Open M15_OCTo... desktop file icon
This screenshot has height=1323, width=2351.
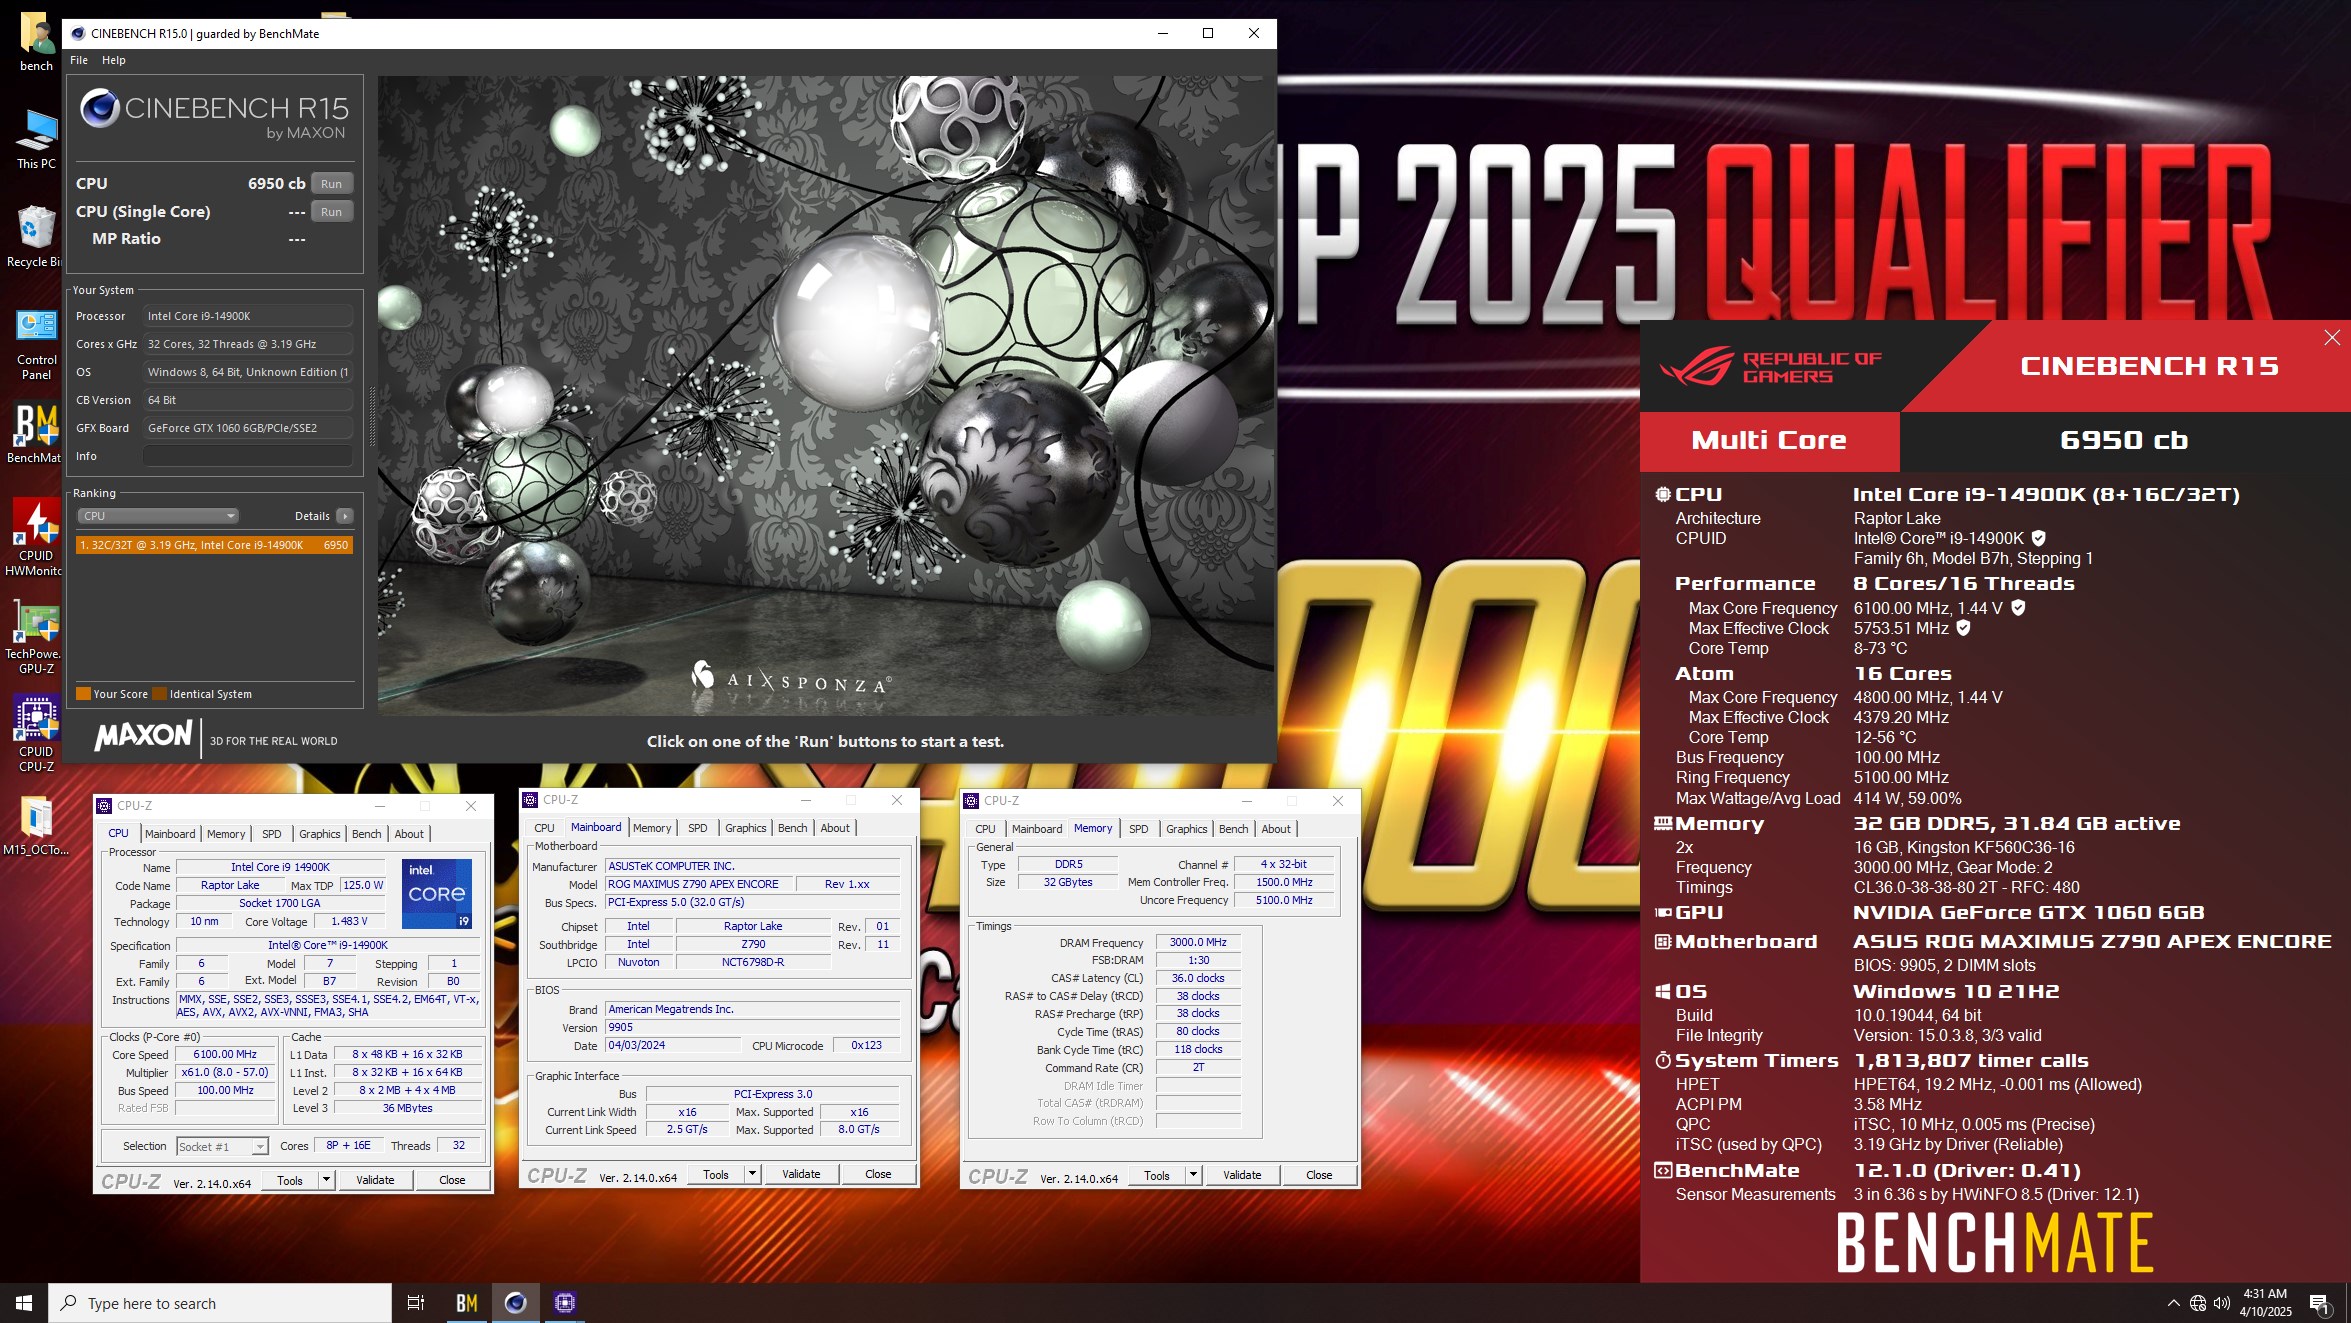click(x=36, y=826)
